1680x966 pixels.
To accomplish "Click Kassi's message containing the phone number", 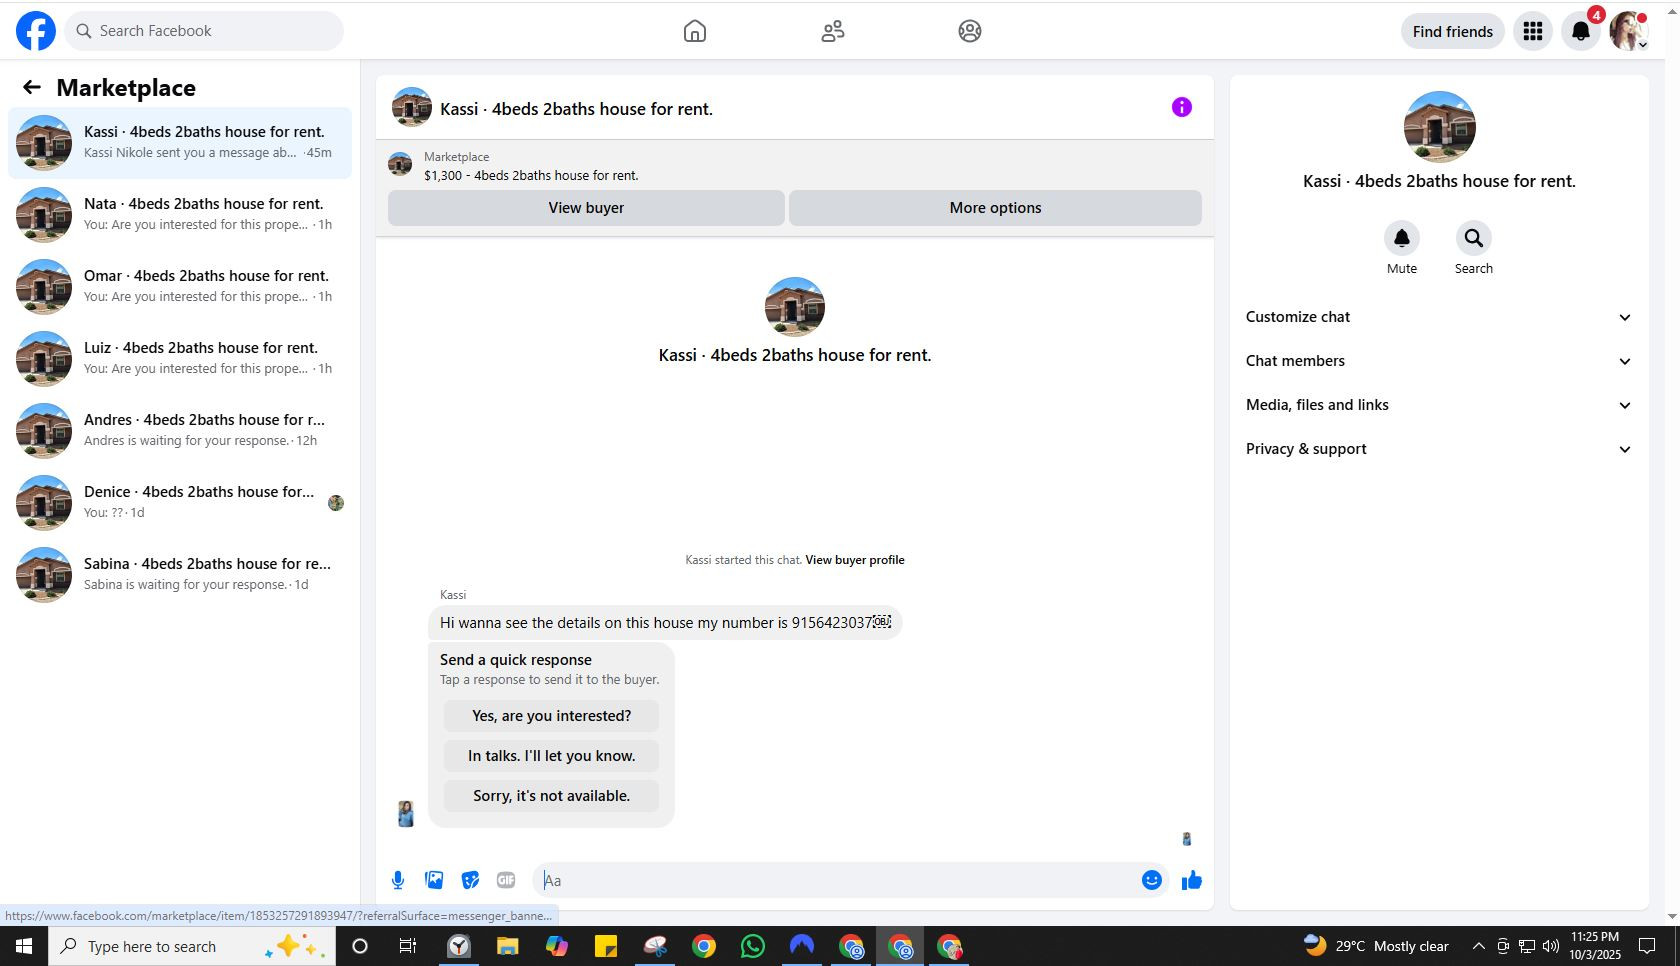I will pyautogui.click(x=665, y=623).
